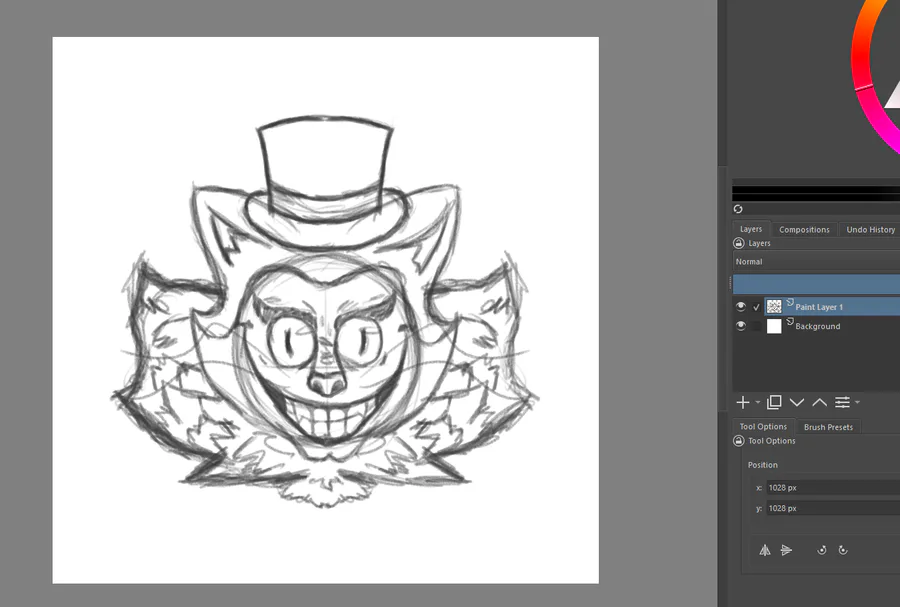
Task: Open layer properties sliders icon
Action: pyautogui.click(x=842, y=402)
